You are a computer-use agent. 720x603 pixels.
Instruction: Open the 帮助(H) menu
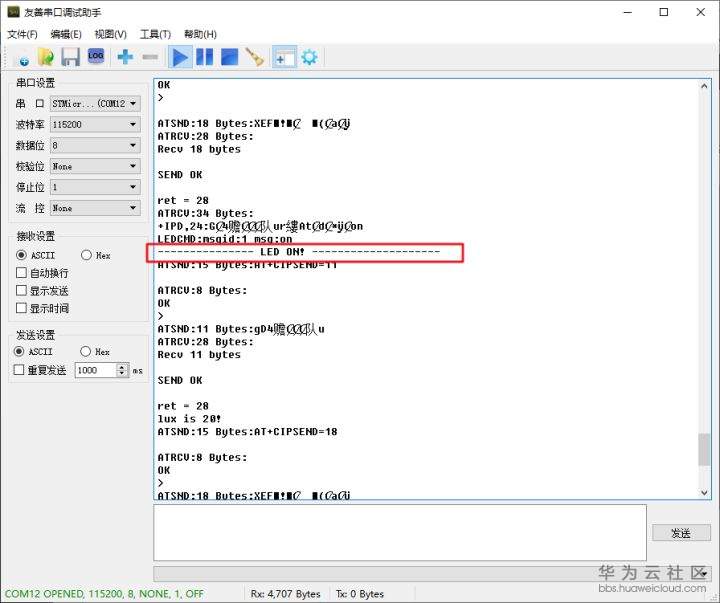[200, 34]
